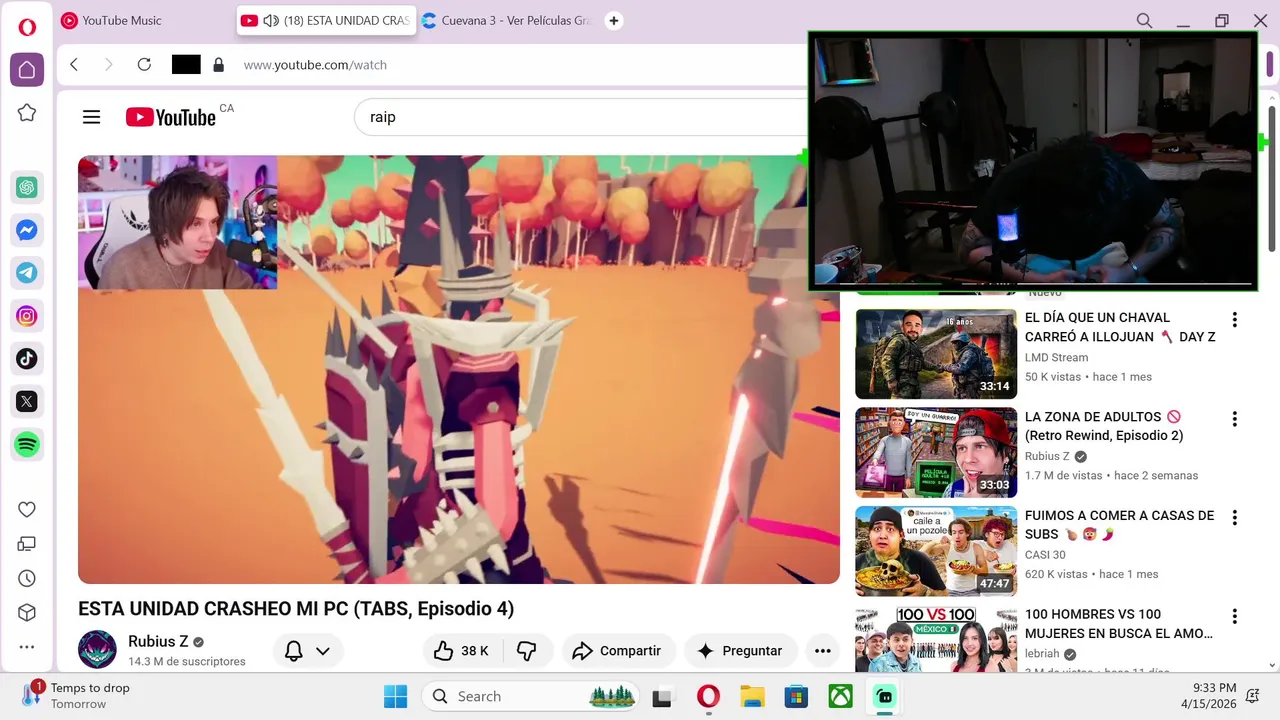1280x720 pixels.
Task: Open the lebriah channel link
Action: pos(1042,654)
